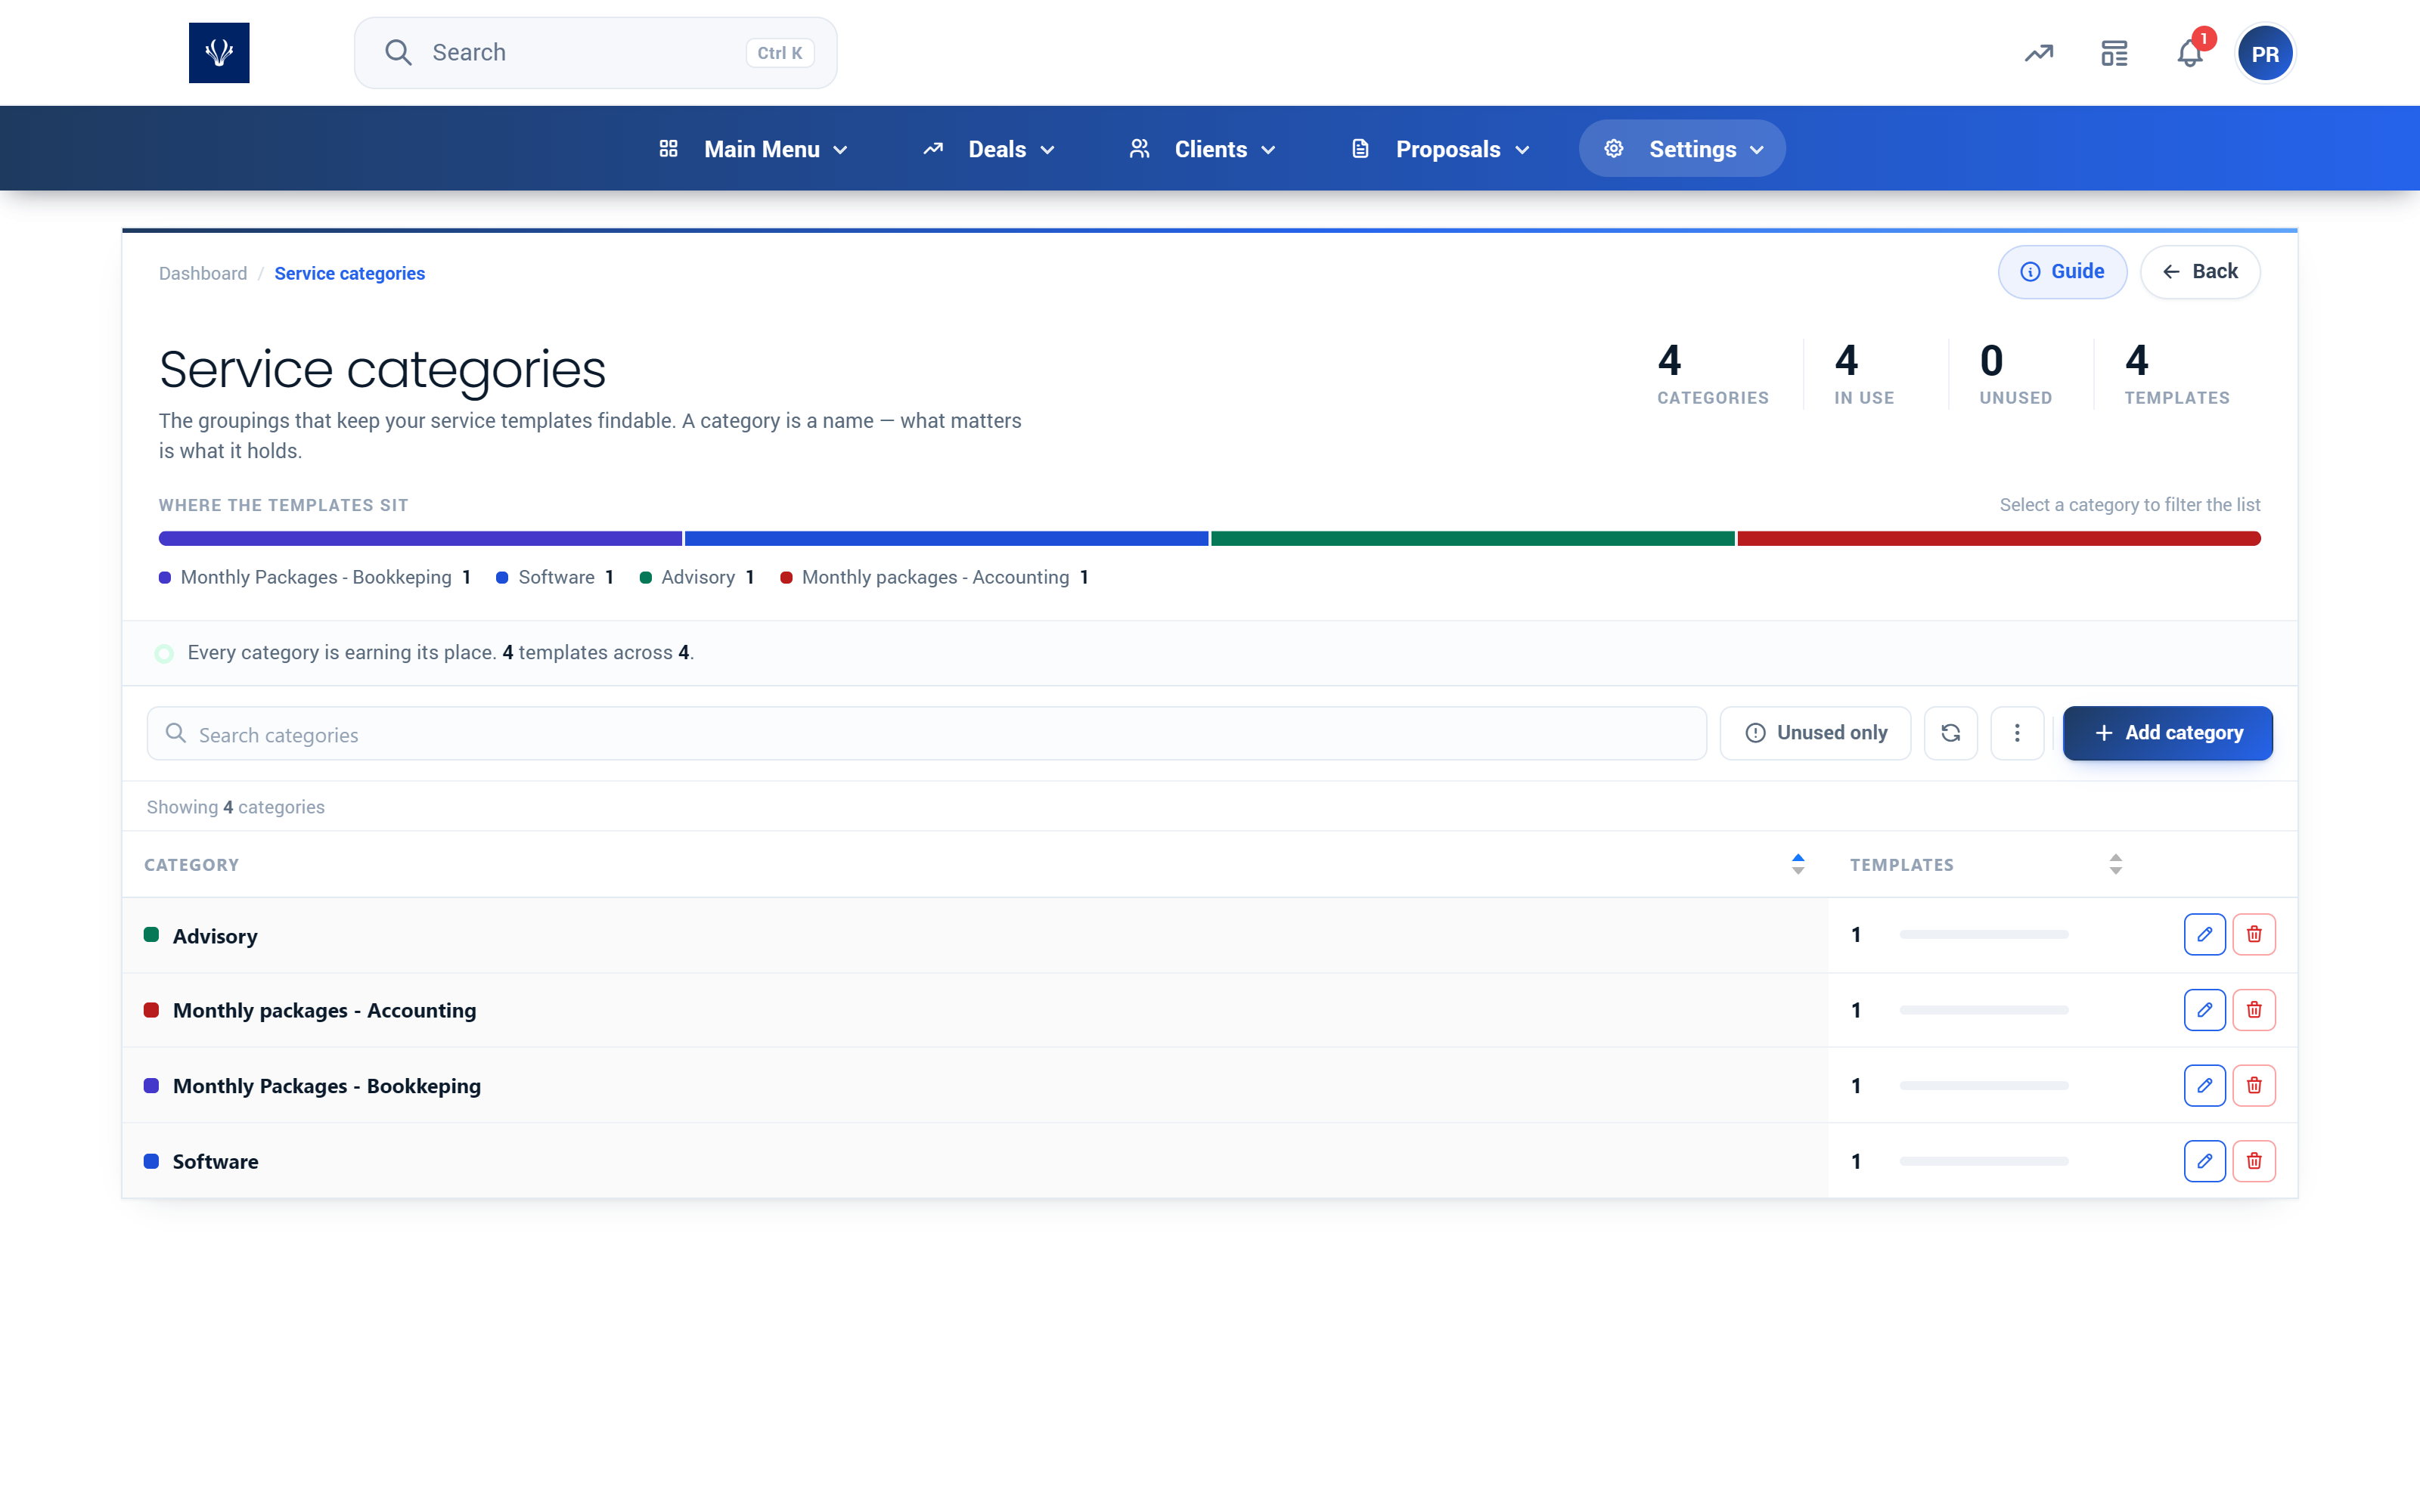Click the company logo icon
Viewport: 2420px width, 1512px height.
tap(219, 53)
